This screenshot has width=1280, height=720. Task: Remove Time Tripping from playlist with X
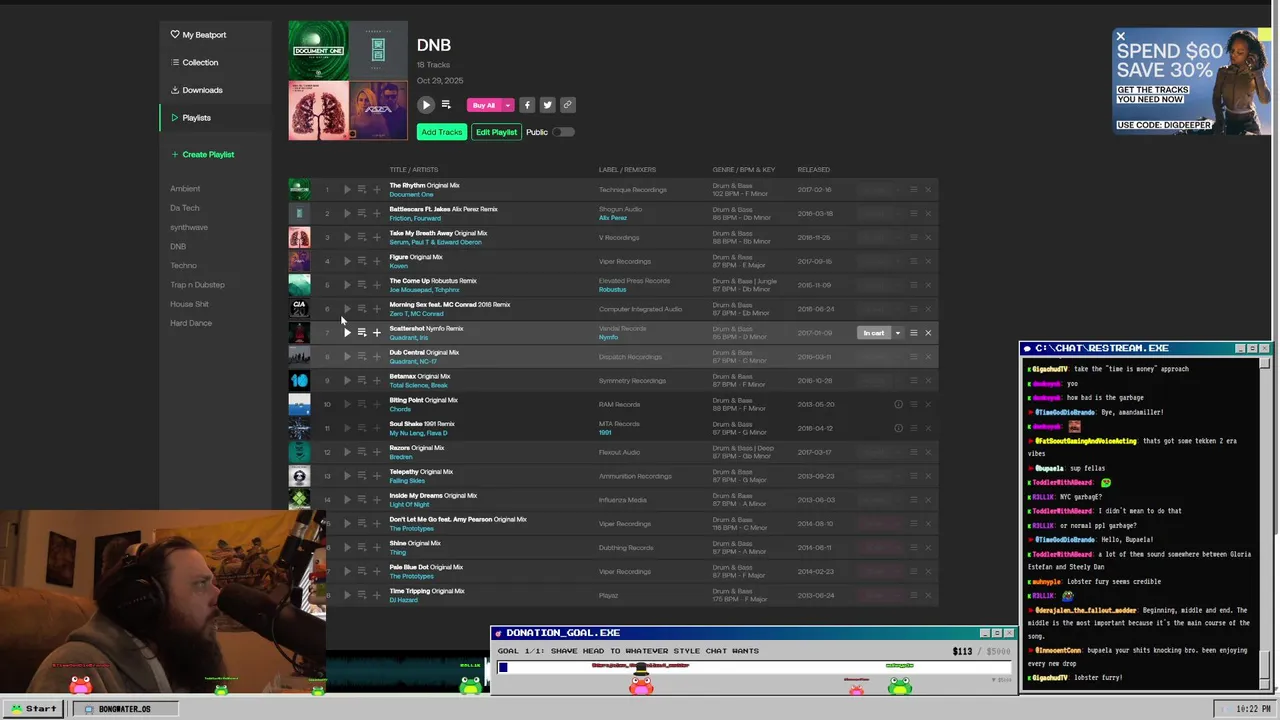coord(928,595)
